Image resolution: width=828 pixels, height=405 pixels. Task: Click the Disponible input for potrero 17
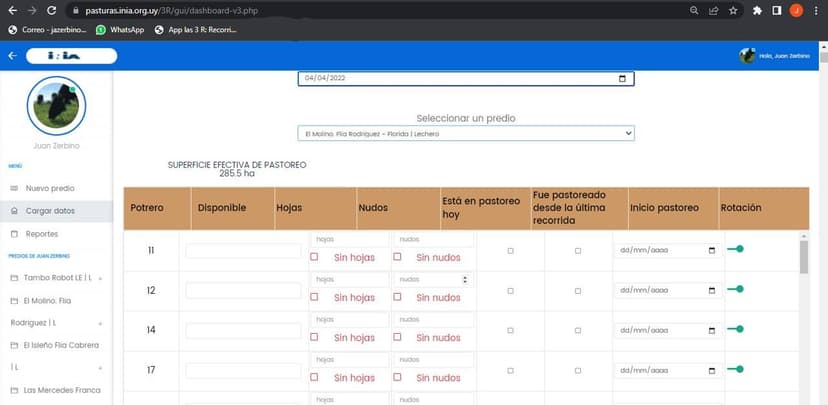pos(243,370)
